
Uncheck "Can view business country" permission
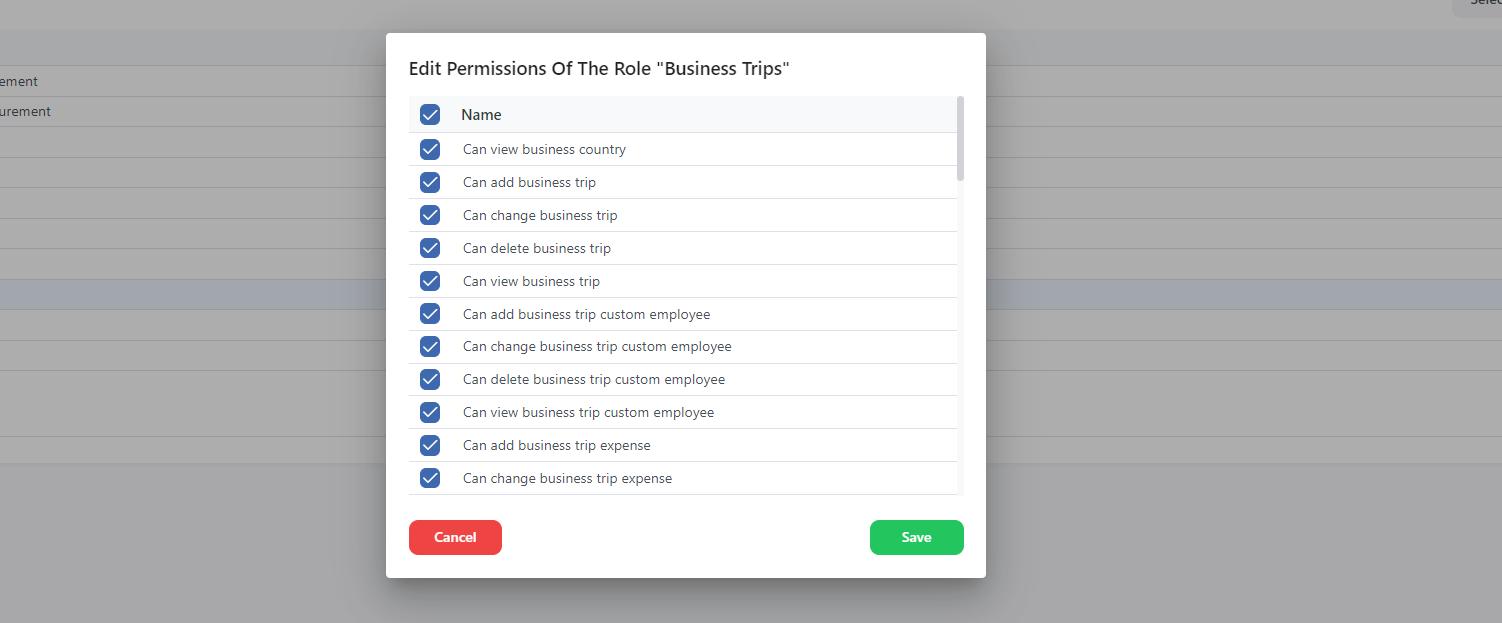point(430,149)
